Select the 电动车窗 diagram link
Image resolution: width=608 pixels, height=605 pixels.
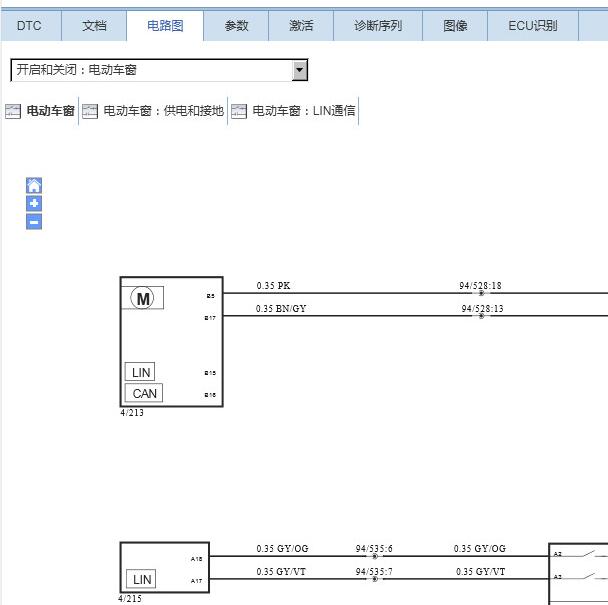click(x=50, y=111)
